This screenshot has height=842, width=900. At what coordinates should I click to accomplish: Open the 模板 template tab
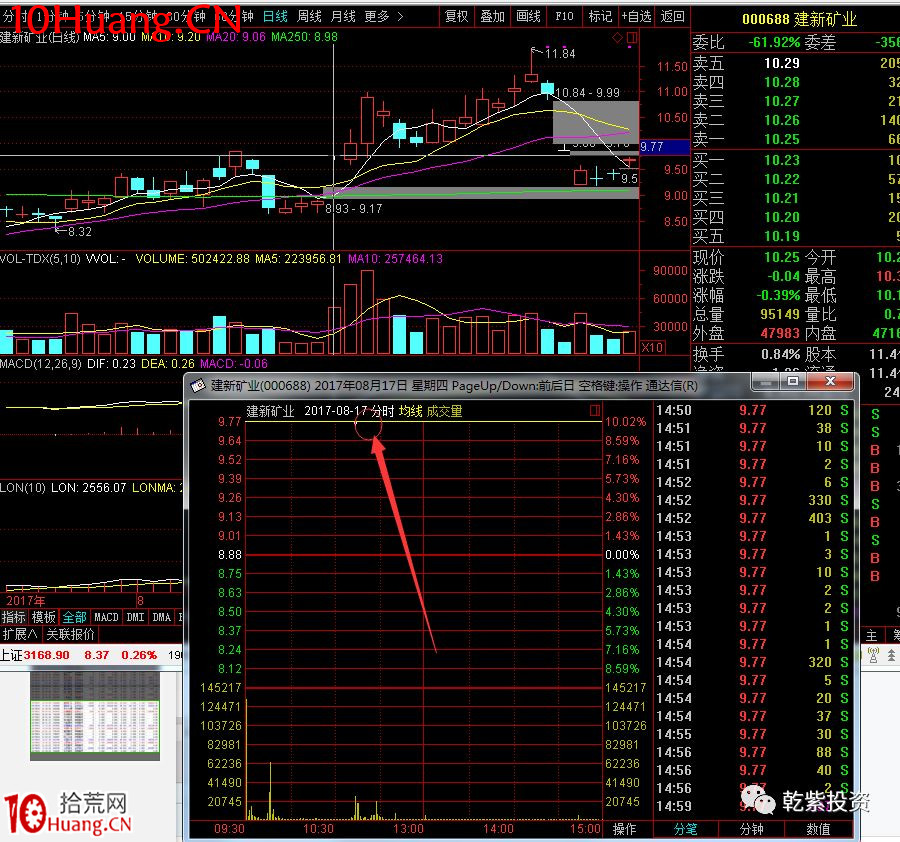tap(44, 617)
